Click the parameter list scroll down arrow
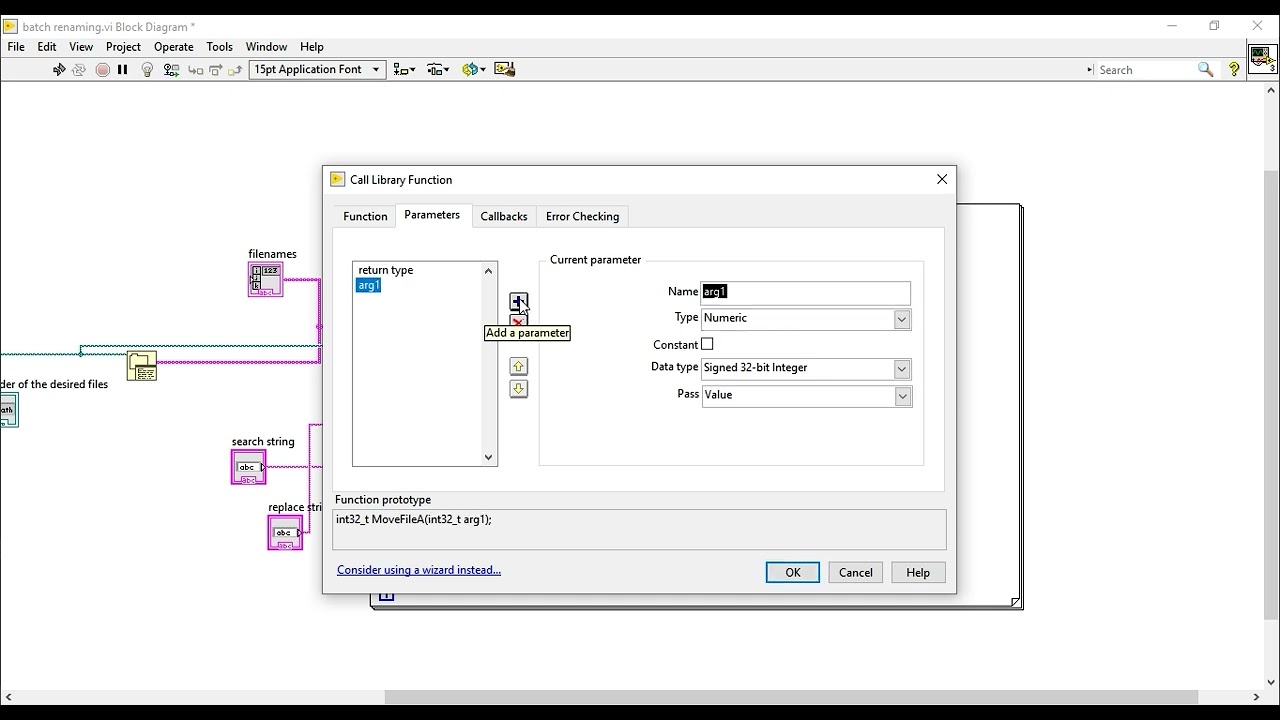The image size is (1280, 720). coord(489,457)
